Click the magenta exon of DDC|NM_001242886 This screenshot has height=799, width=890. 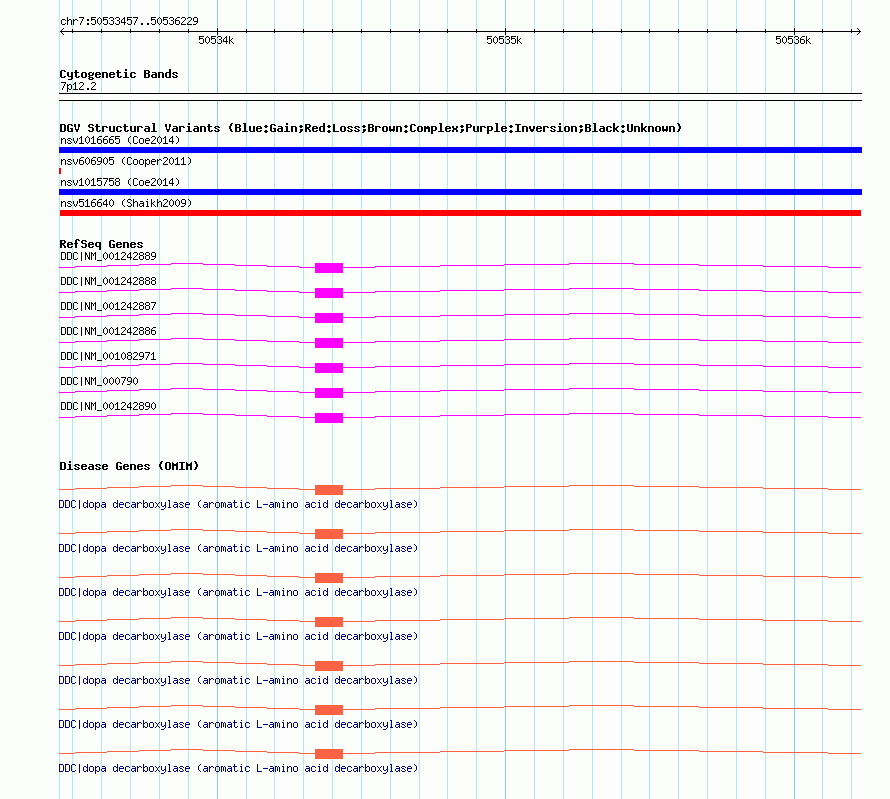tap(329, 343)
